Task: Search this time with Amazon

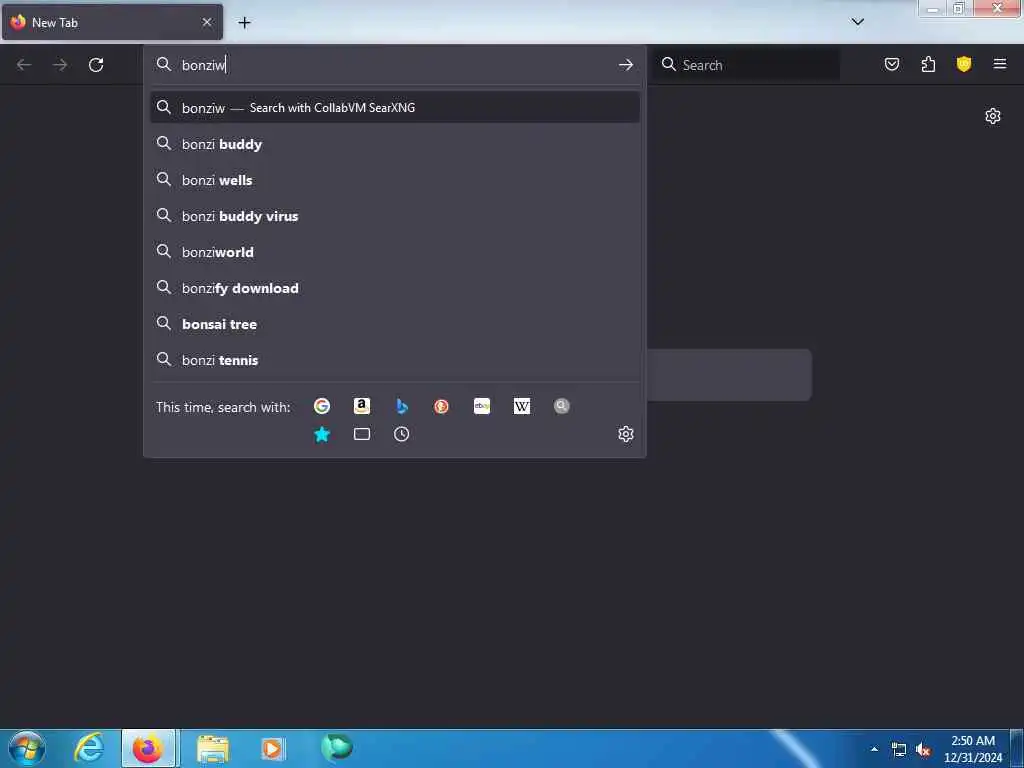Action: point(362,406)
